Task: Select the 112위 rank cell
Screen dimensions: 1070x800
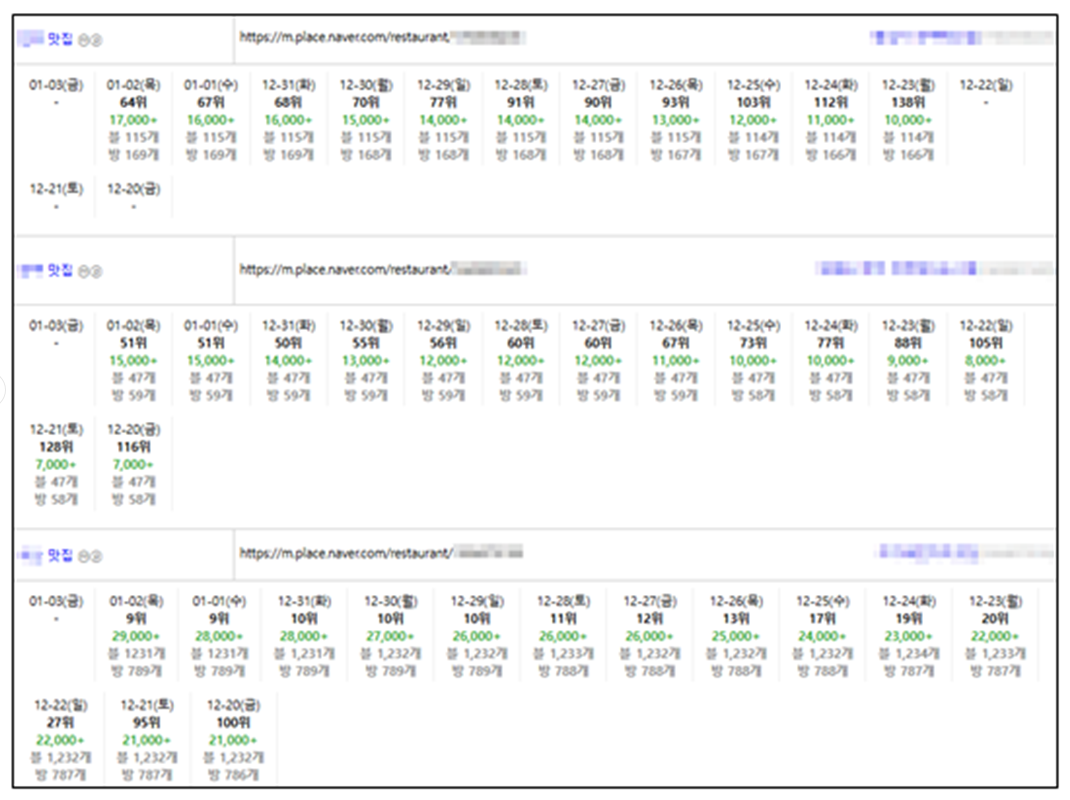Action: (x=830, y=102)
